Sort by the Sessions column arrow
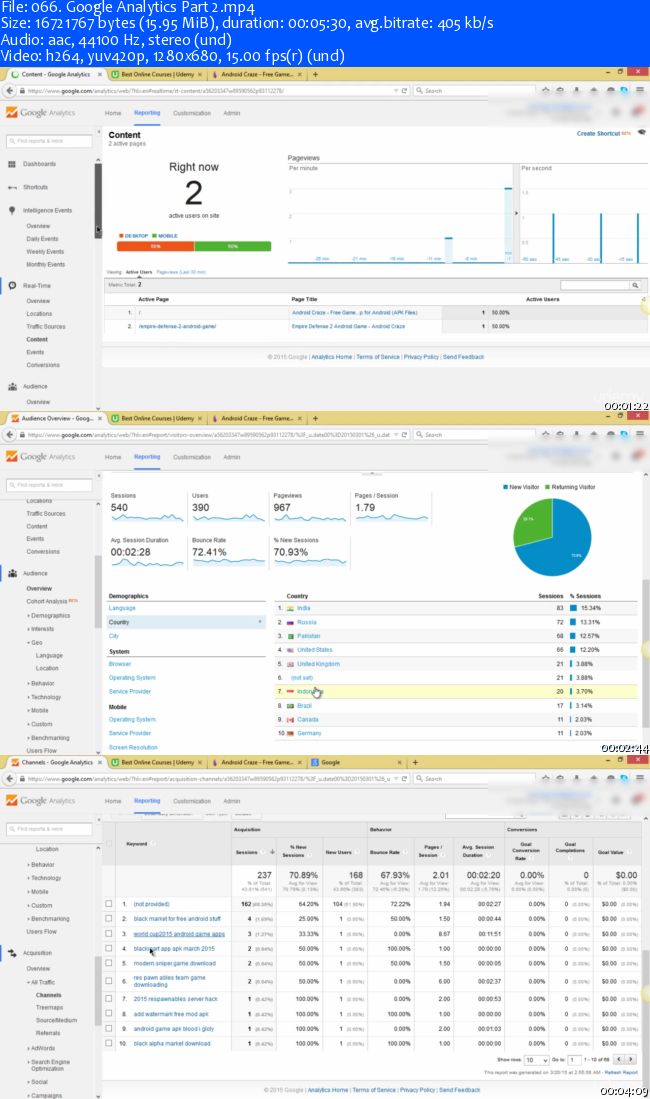Image resolution: width=650 pixels, height=1099 pixels. 272,852
